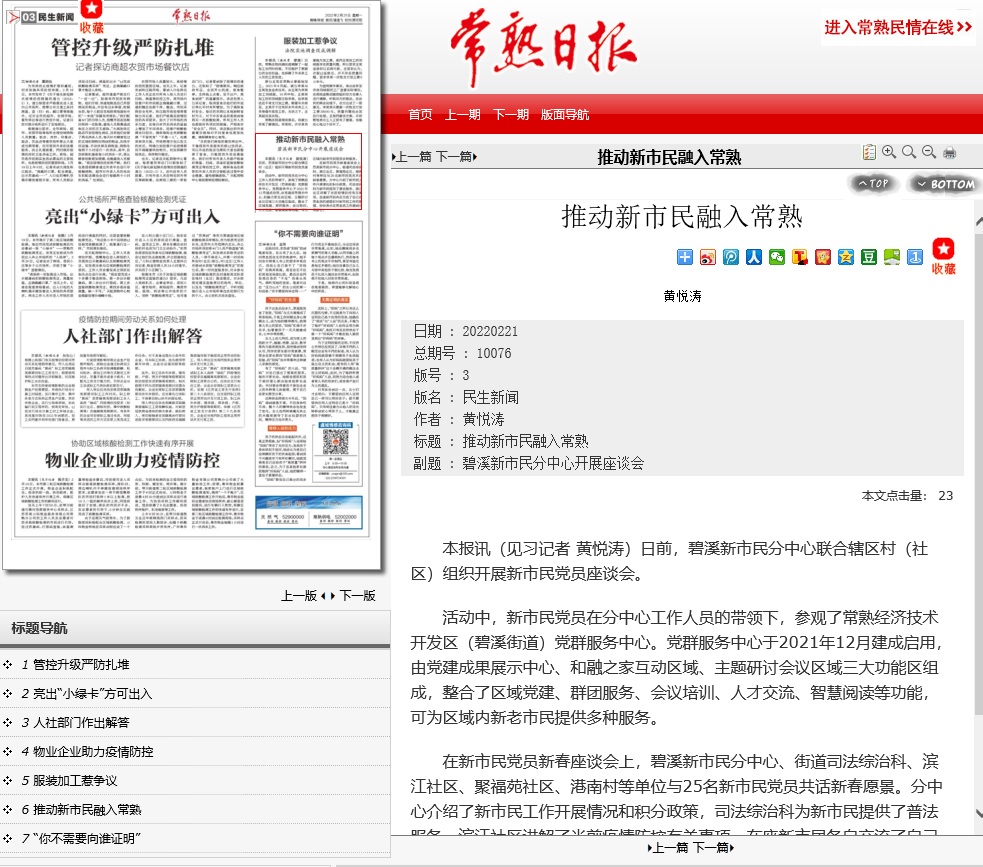The width and height of the screenshot is (983, 867).
Task: Favorite the article with the red star 收藏 button
Action: pyautogui.click(x=944, y=256)
